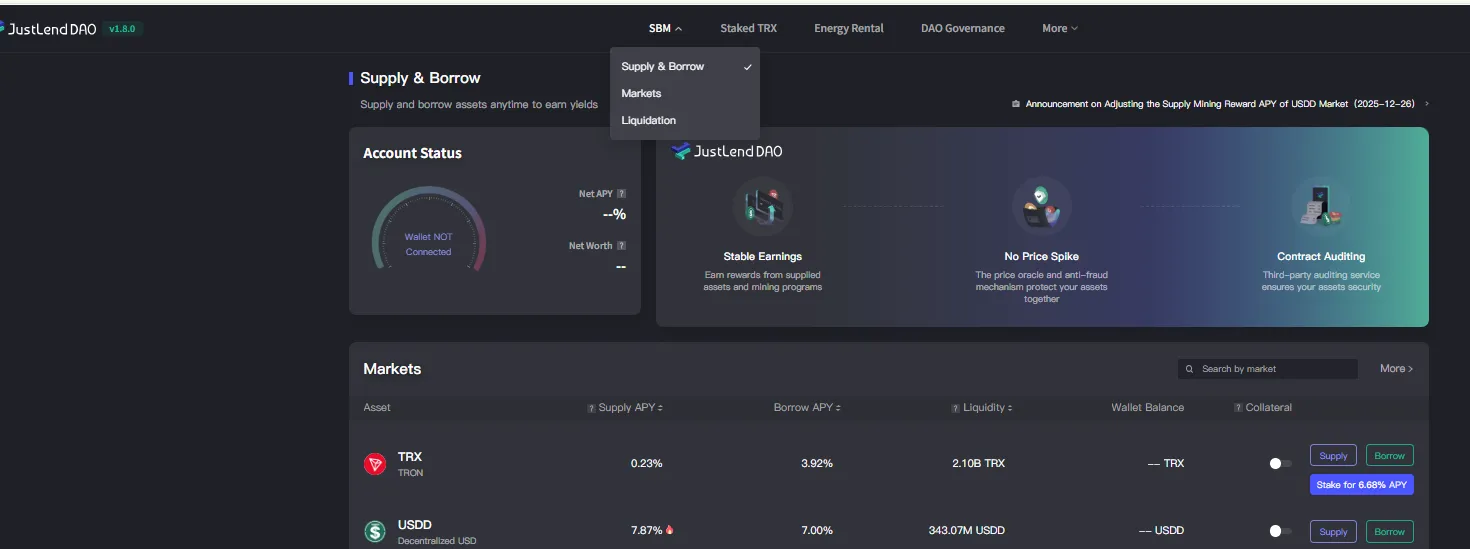Image resolution: width=1470 pixels, height=549 pixels.
Task: Click the Stable Earnings icon
Action: [x=762, y=207]
